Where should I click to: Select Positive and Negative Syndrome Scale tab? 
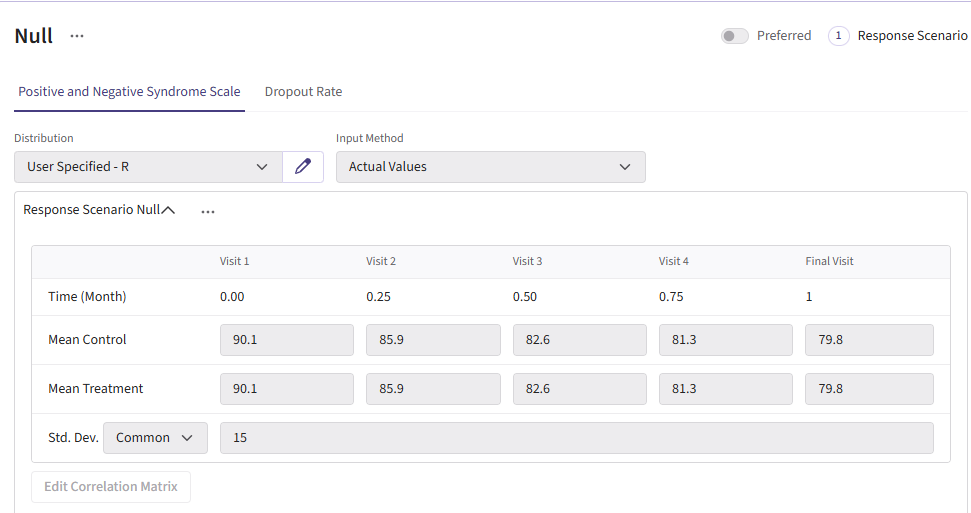point(129,92)
